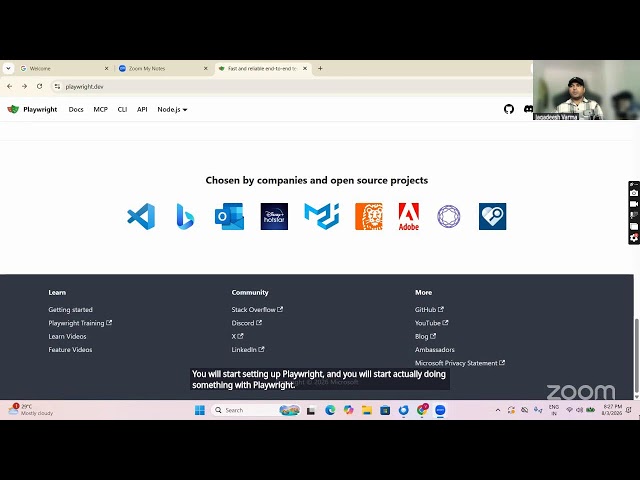This screenshot has height=480, width=640.
Task: Click the address bar showing playwright.dev
Action: click(x=292, y=87)
